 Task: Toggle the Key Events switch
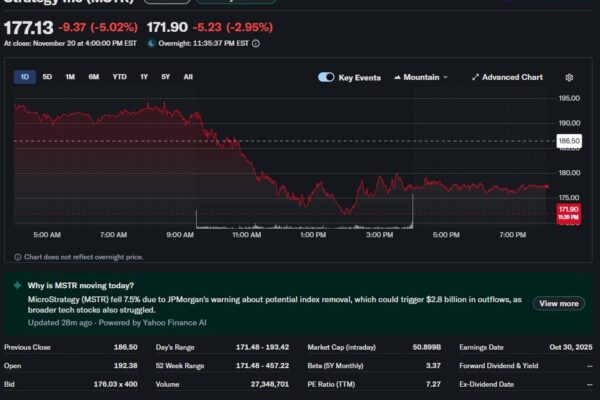coord(326,77)
